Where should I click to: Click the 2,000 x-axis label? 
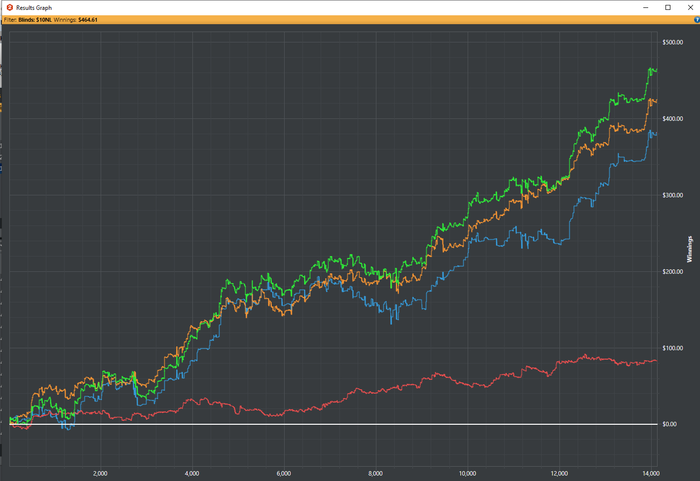(x=100, y=473)
